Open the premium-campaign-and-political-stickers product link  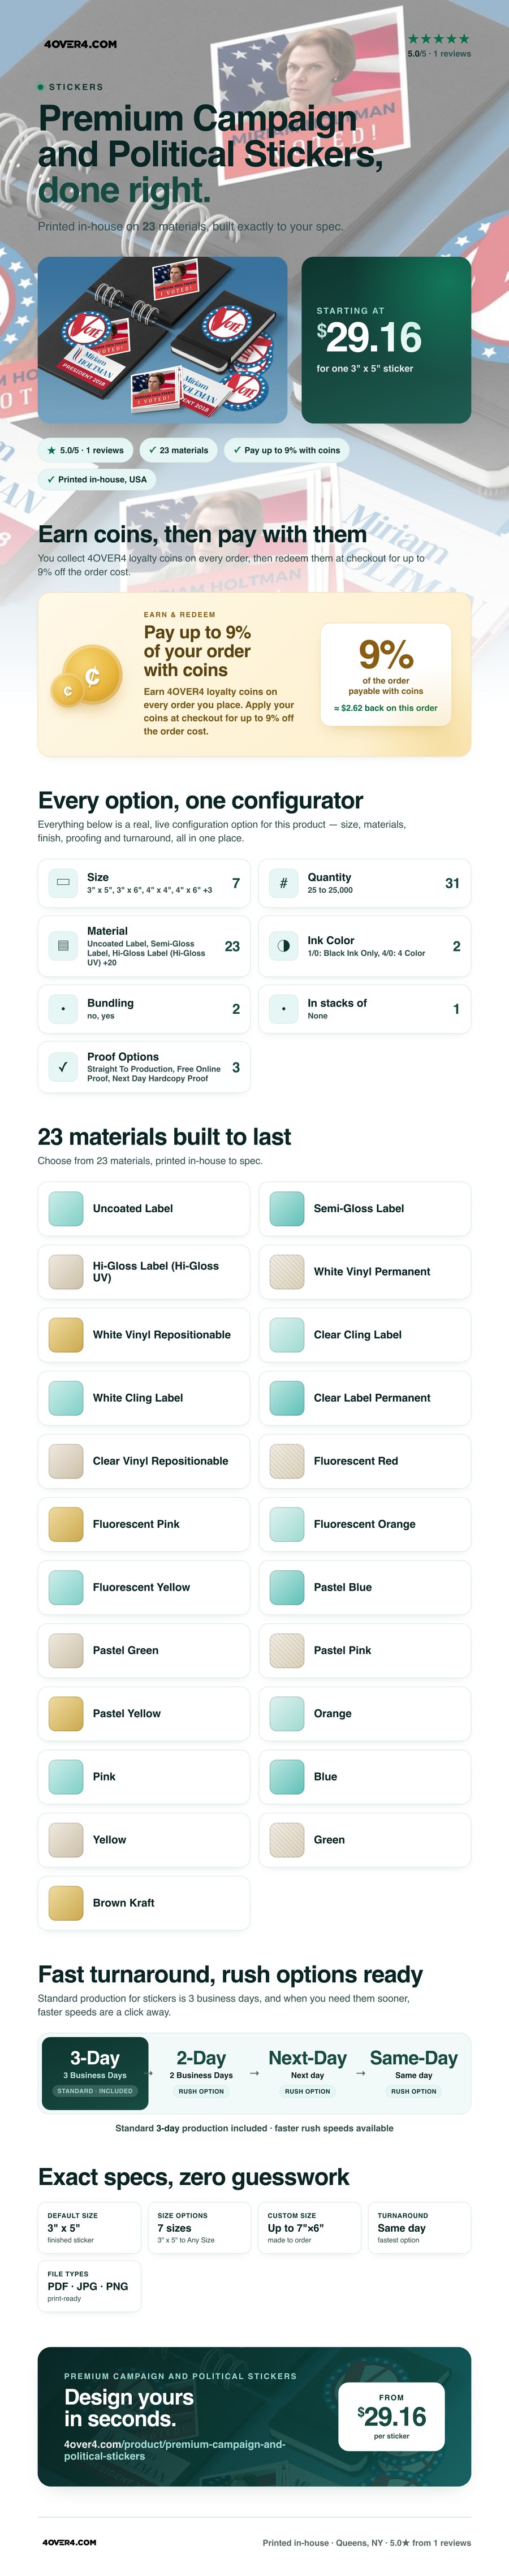pyautogui.click(x=175, y=2449)
